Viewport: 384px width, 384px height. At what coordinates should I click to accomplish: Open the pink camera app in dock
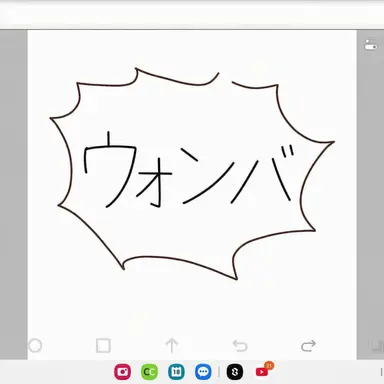123,372
